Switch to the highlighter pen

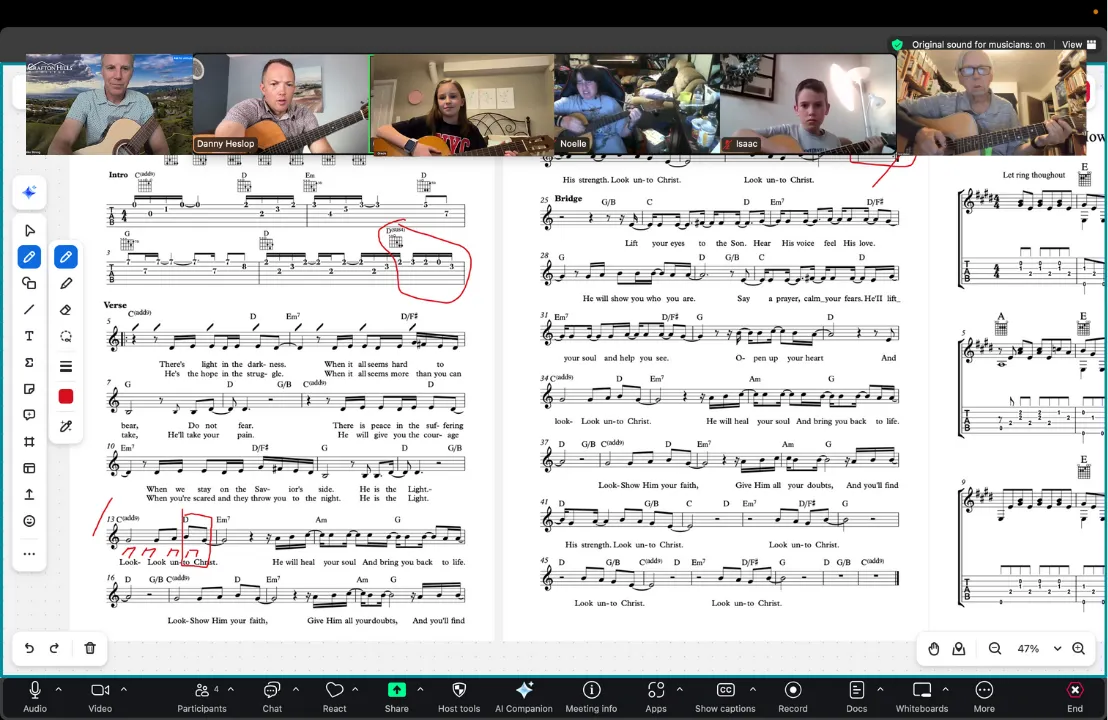tap(66, 283)
